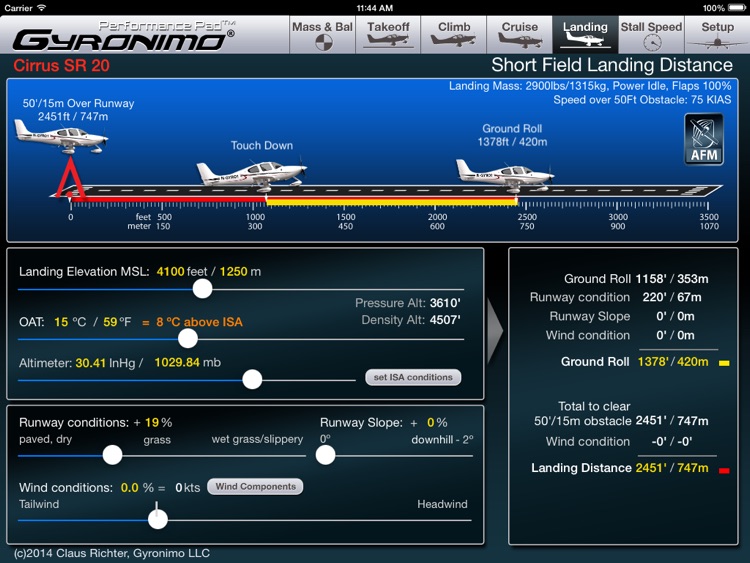750x563 pixels.
Task: Click the Tailwind label
Action: point(39,504)
